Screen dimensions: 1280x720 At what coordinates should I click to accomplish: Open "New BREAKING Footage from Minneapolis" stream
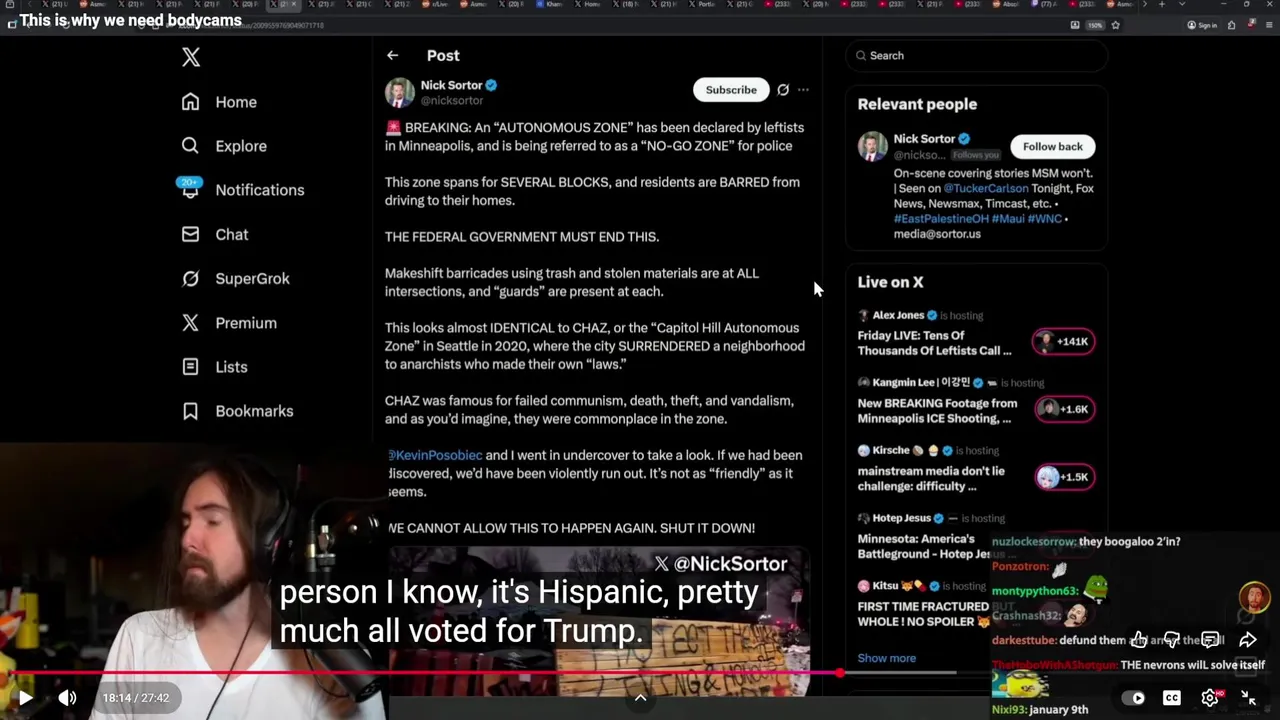pos(937,411)
